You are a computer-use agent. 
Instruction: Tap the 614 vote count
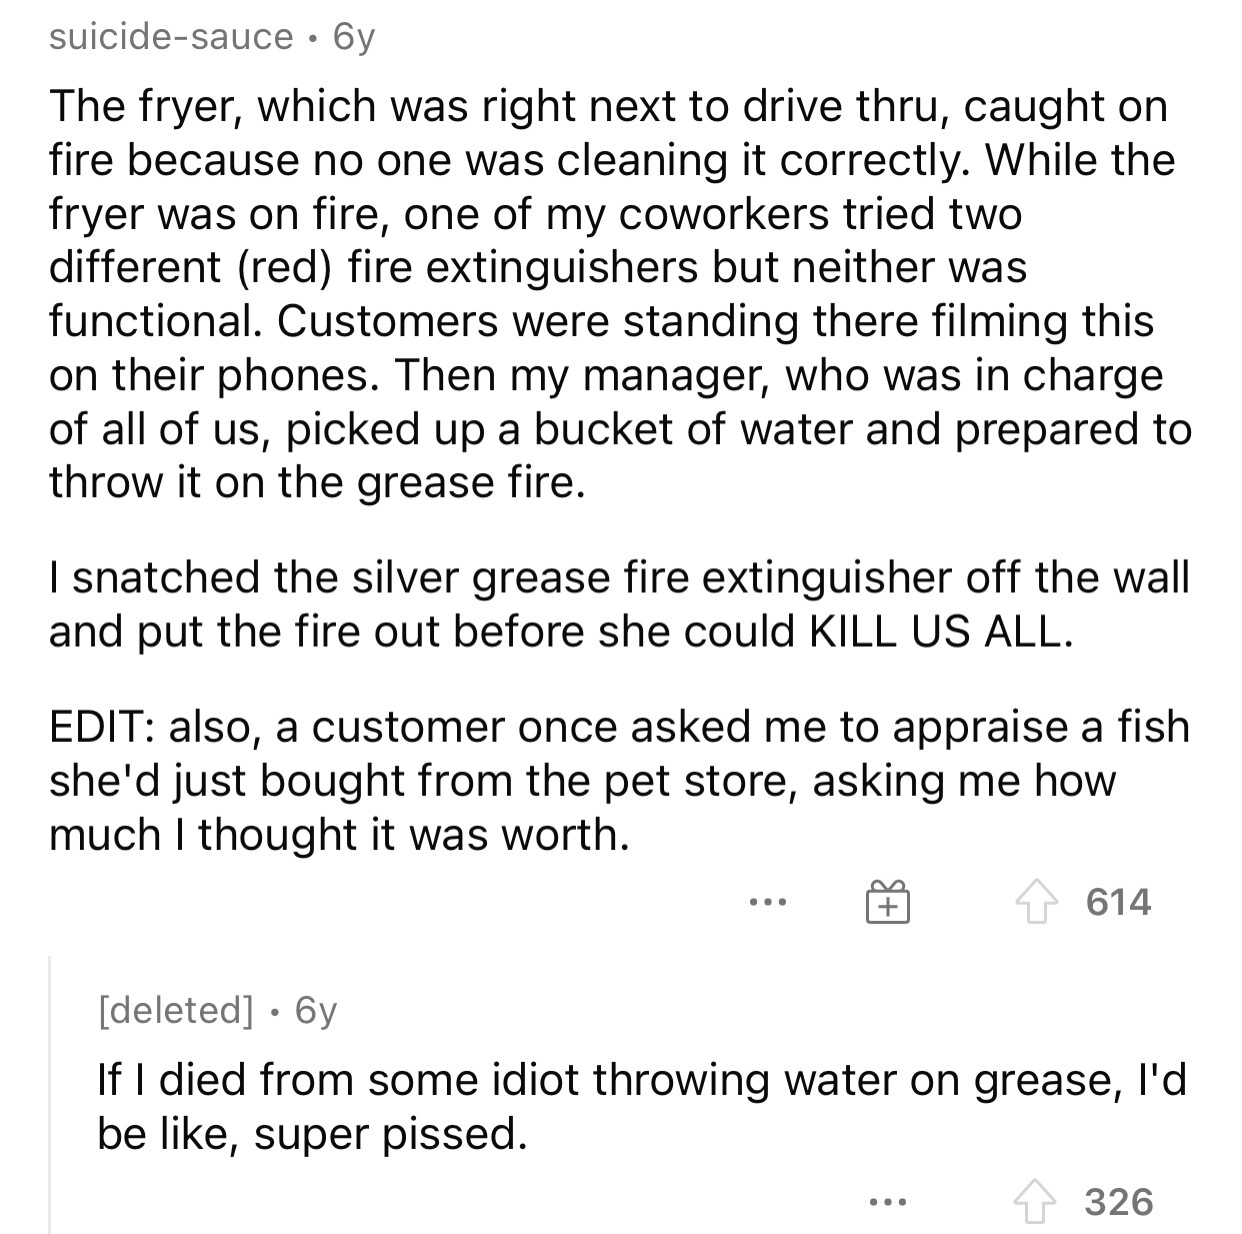click(x=1118, y=902)
